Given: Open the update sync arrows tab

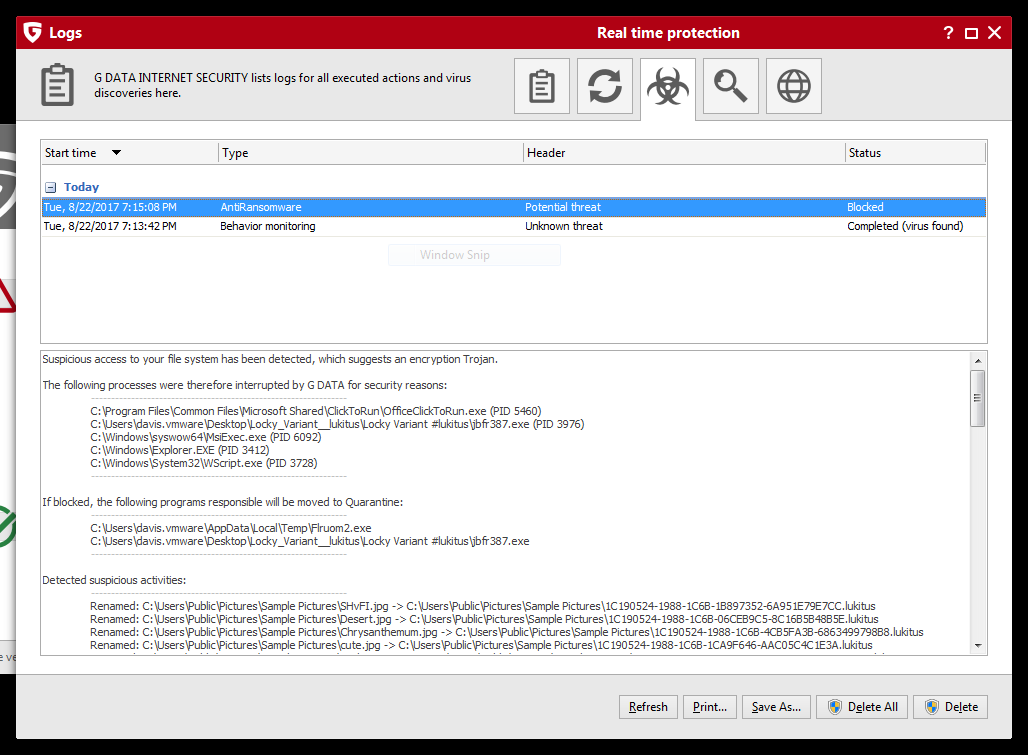Looking at the screenshot, I should coord(604,86).
